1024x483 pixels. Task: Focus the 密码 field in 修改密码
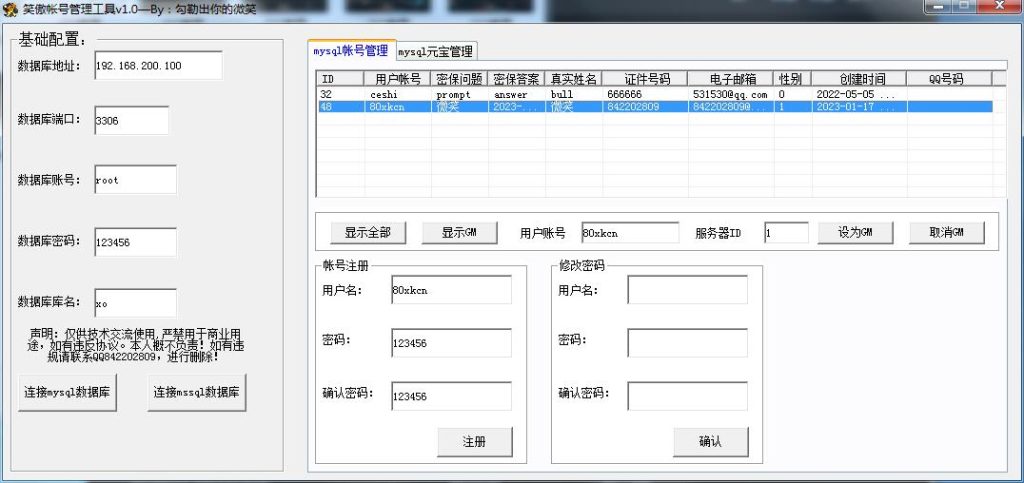point(688,343)
